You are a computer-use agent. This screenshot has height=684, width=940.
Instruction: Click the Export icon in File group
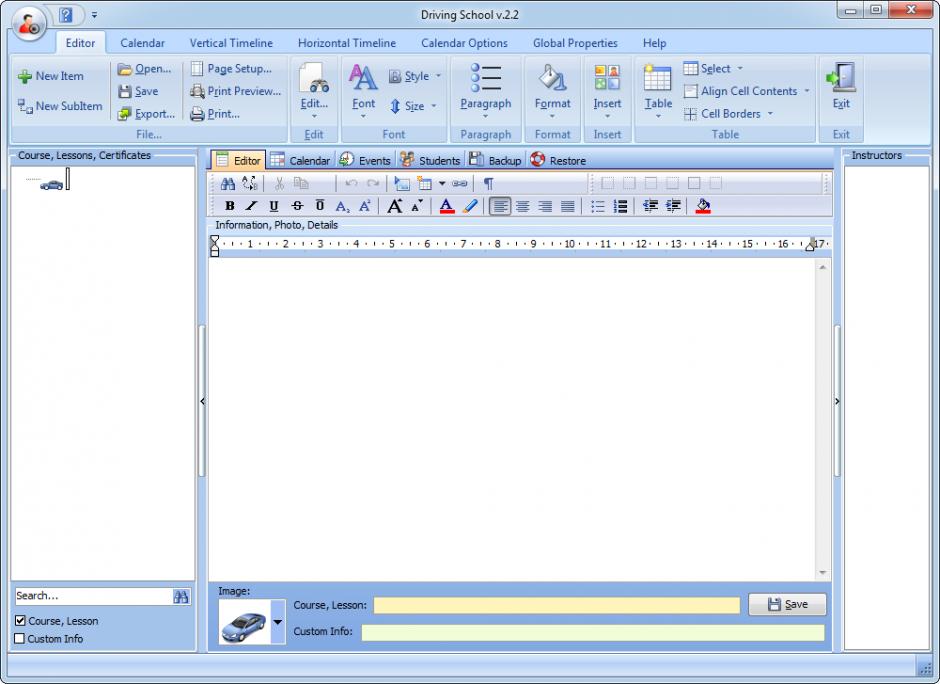coord(124,114)
